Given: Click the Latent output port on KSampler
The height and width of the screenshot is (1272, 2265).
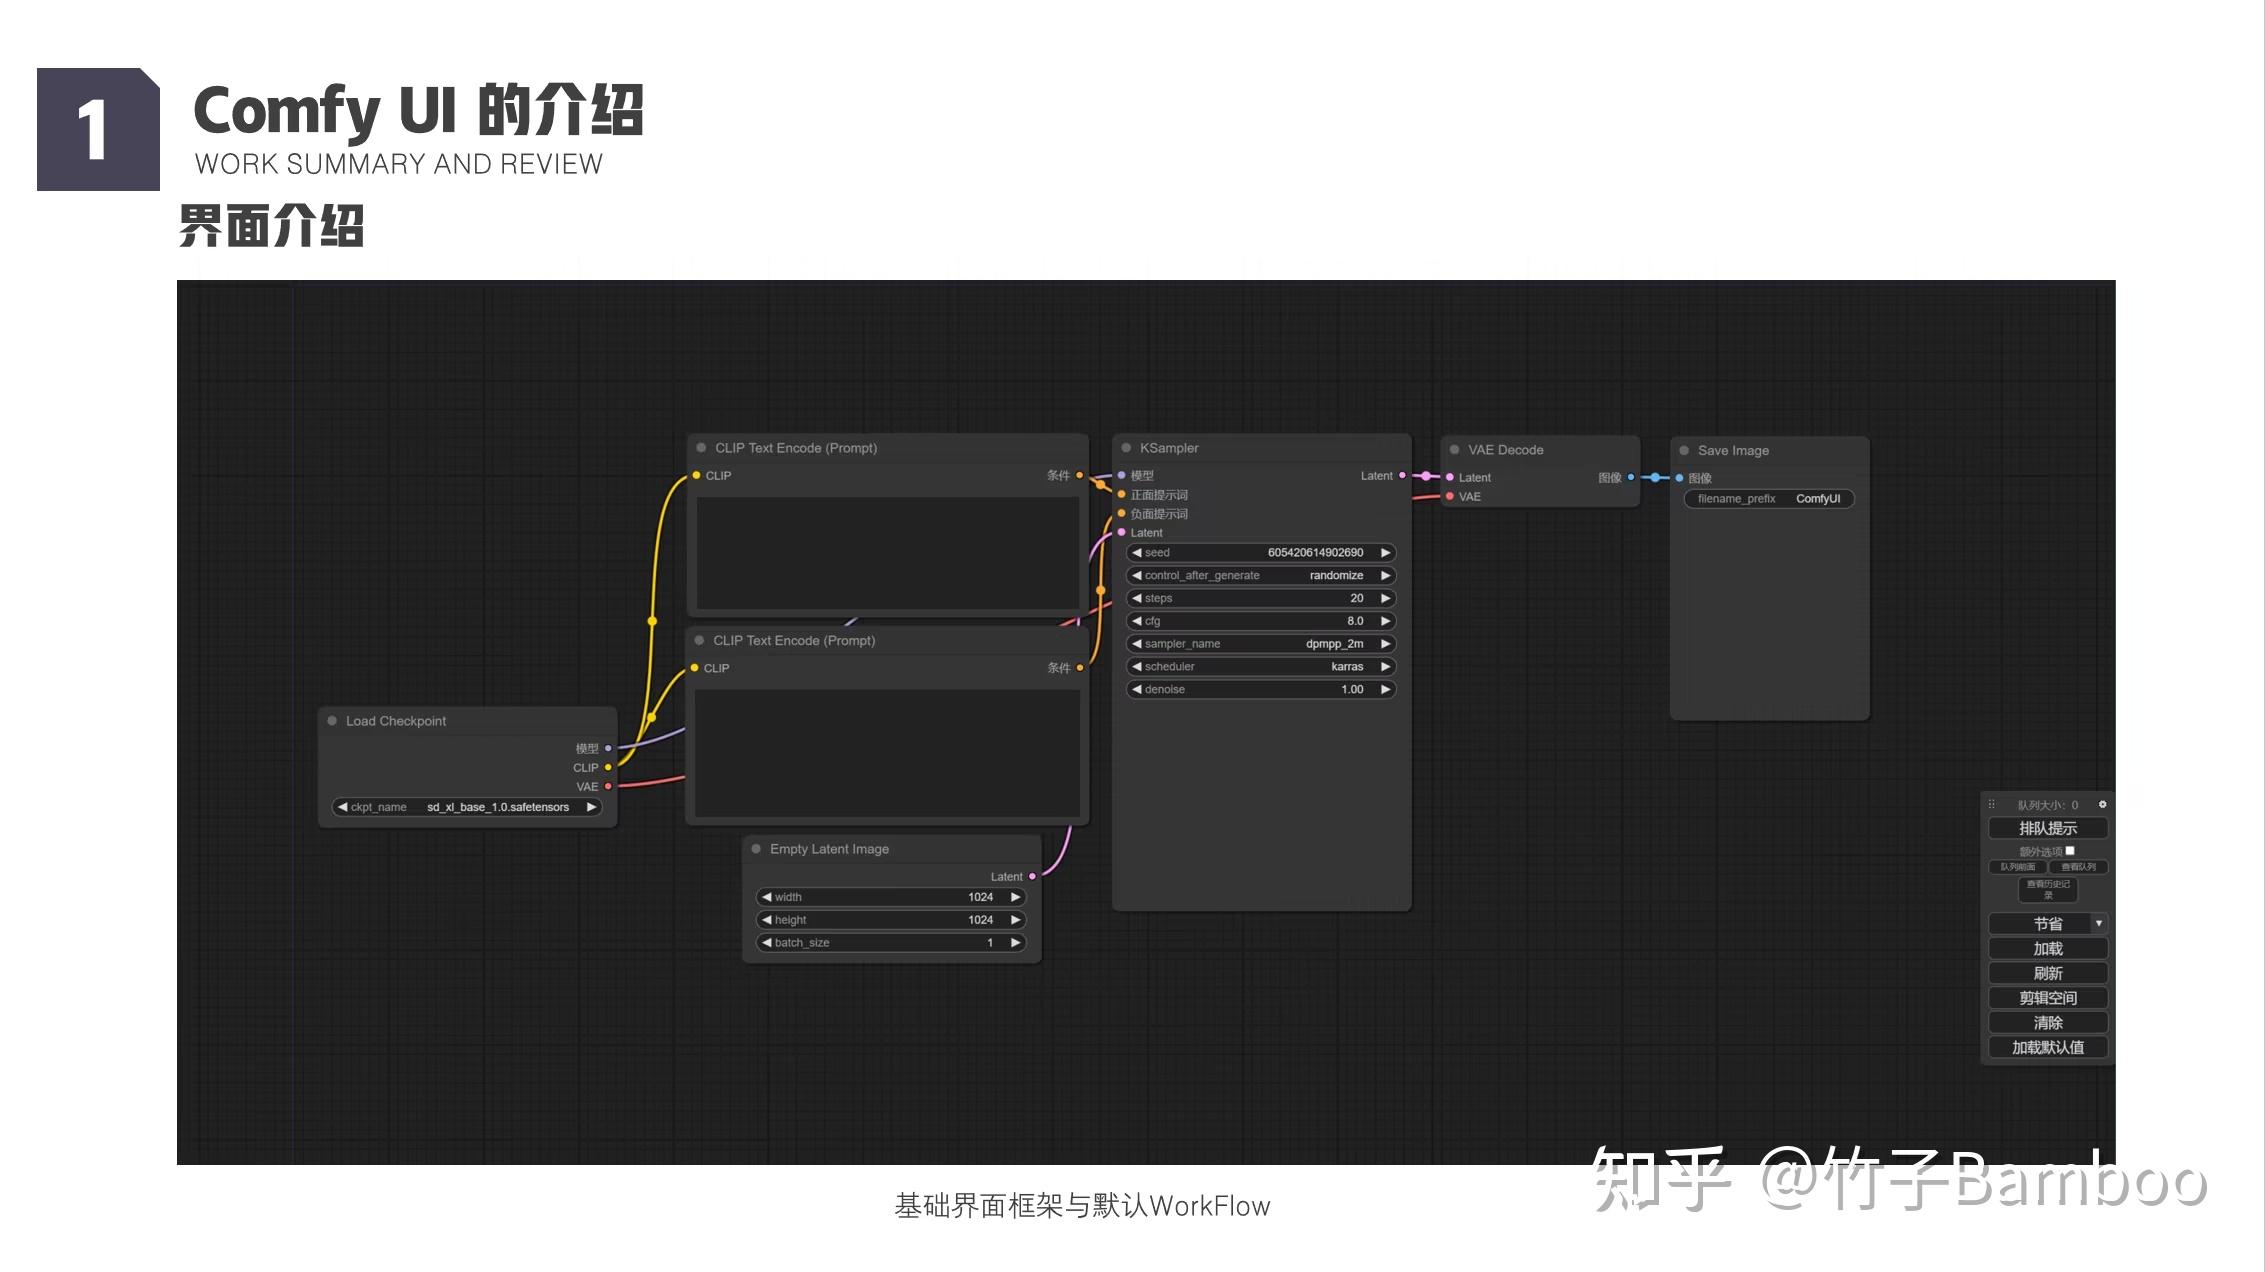Looking at the screenshot, I should click(x=1403, y=475).
